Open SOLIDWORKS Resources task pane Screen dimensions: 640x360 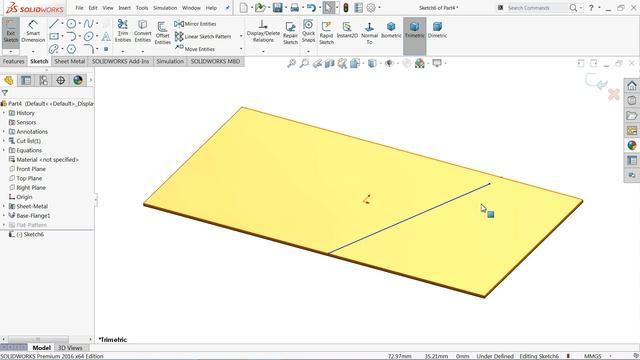(x=631, y=86)
